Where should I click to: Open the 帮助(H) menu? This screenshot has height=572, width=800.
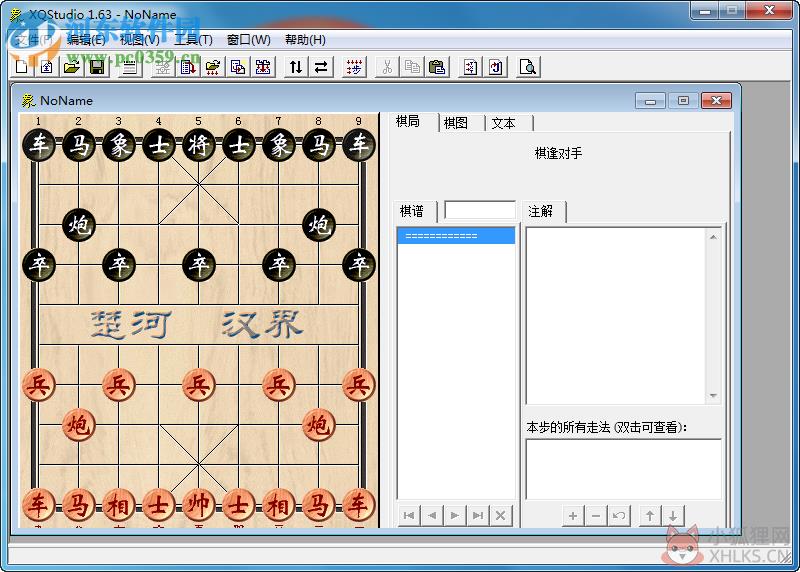click(x=305, y=40)
